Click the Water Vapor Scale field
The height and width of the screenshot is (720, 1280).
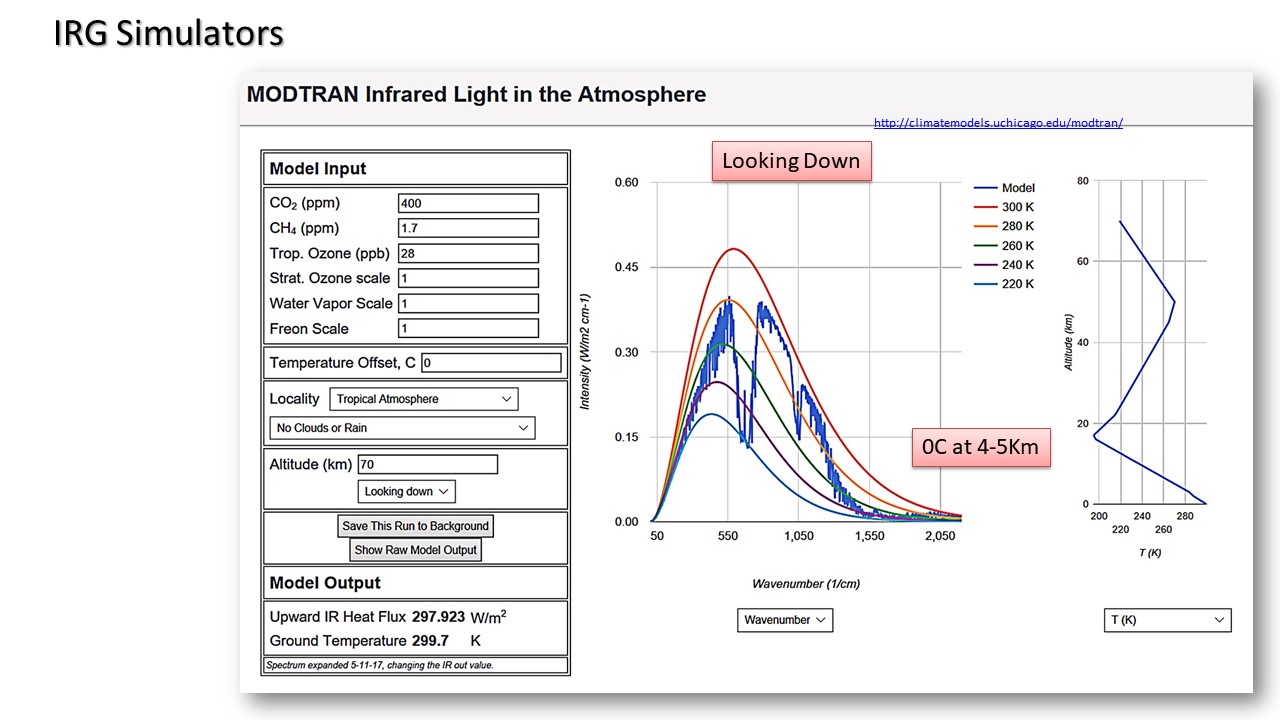coord(468,303)
